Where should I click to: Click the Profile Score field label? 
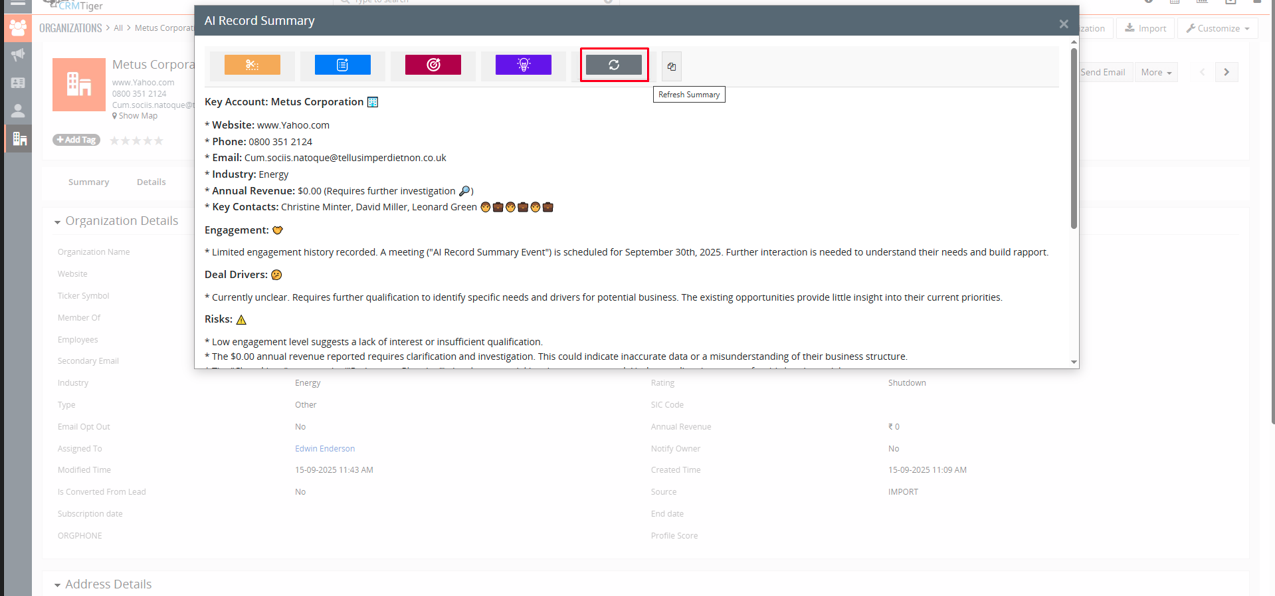[x=675, y=536]
